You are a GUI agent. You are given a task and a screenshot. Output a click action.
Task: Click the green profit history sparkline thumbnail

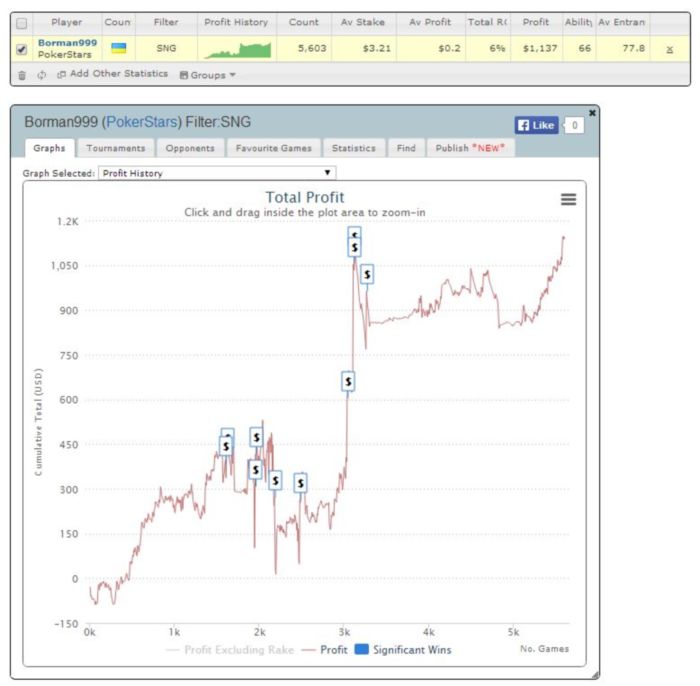tap(238, 50)
